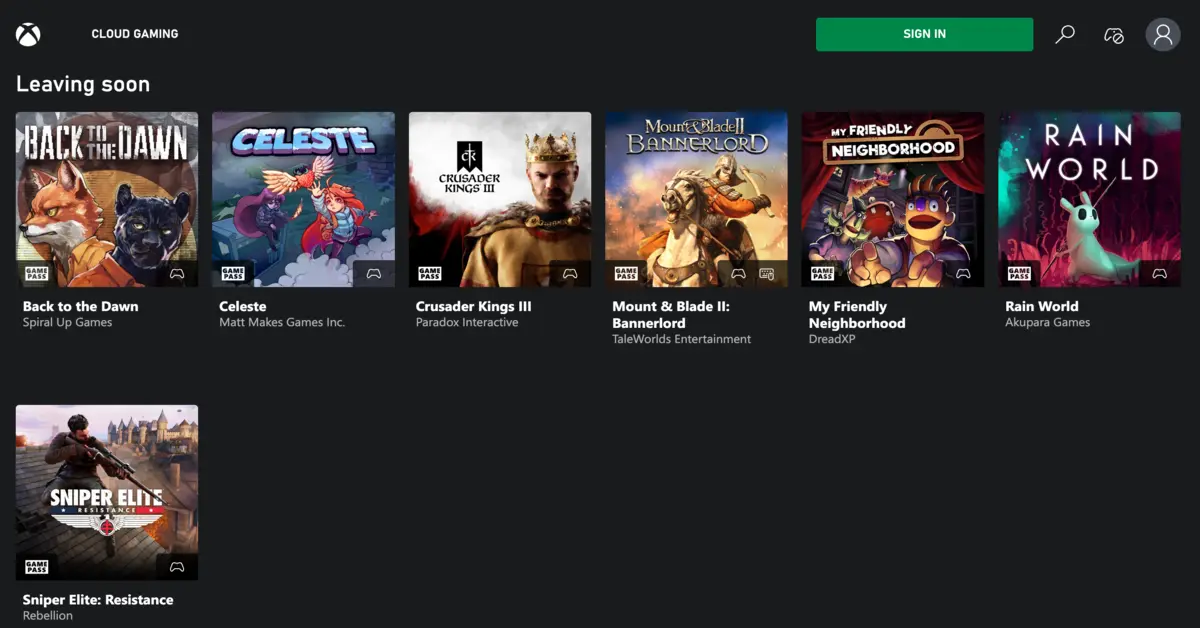Open the Celeste title link
Screen dimensions: 1200x628
[243, 307]
